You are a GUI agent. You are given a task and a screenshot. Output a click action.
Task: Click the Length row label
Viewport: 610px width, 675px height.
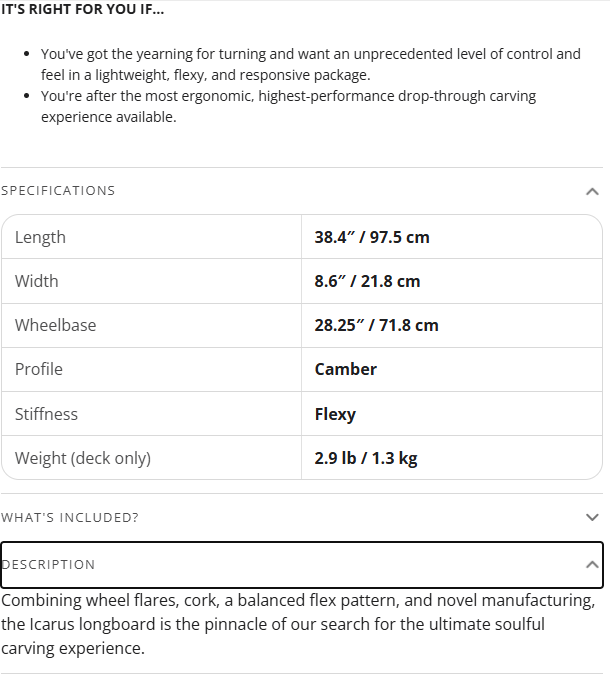(40, 237)
